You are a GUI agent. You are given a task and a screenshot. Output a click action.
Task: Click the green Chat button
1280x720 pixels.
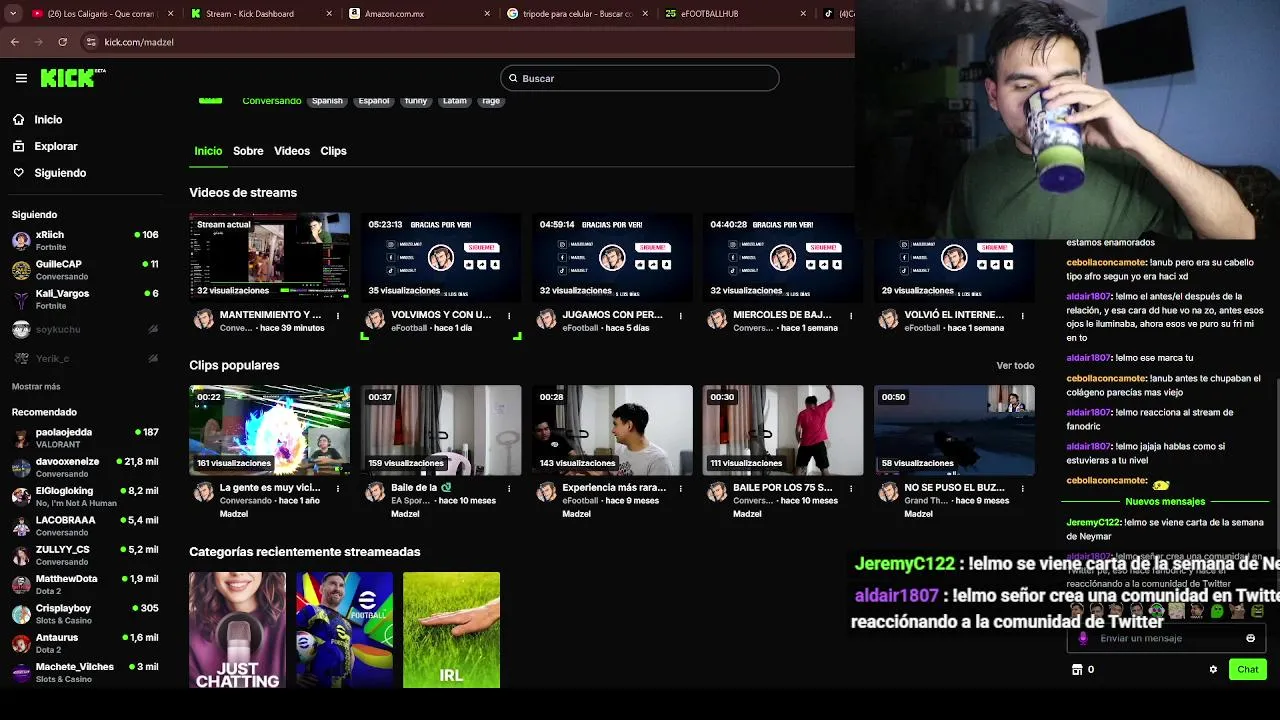(x=1248, y=670)
